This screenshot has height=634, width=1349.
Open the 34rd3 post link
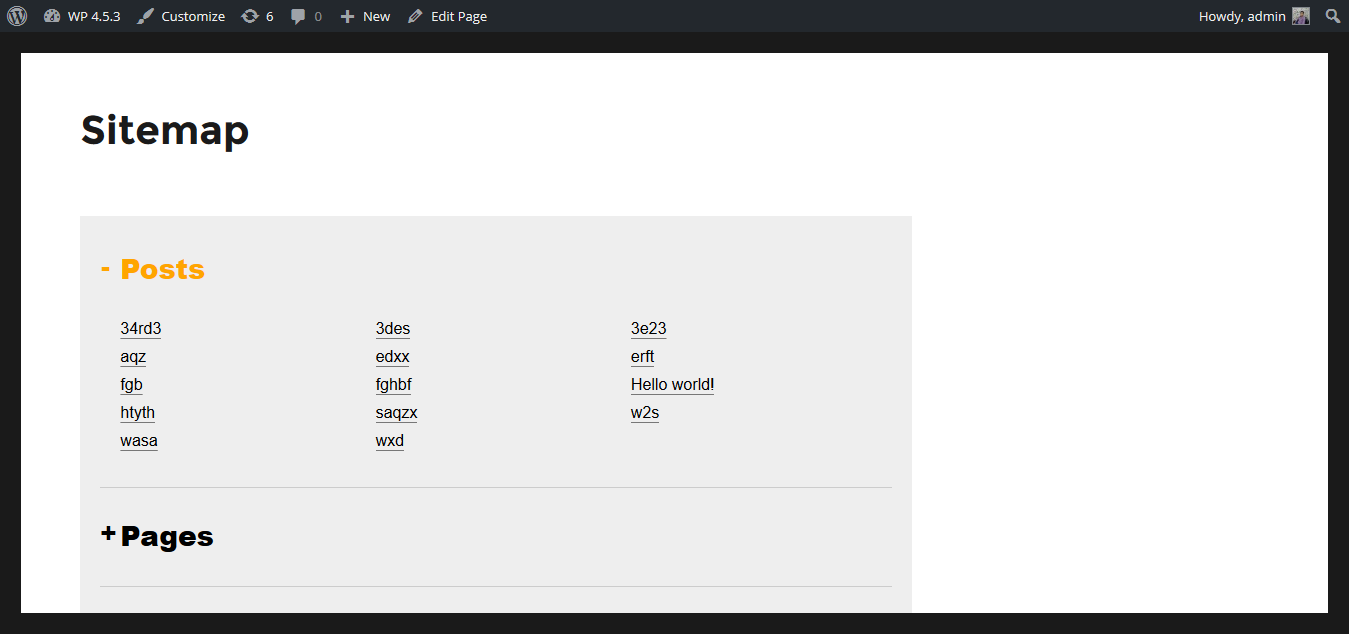tap(140, 329)
